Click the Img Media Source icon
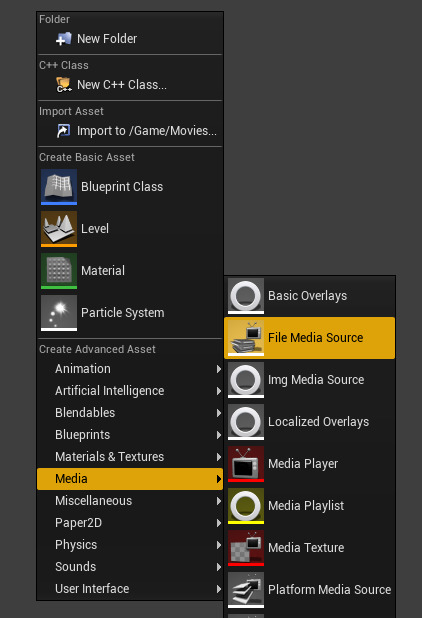The height and width of the screenshot is (618, 422). point(246,380)
